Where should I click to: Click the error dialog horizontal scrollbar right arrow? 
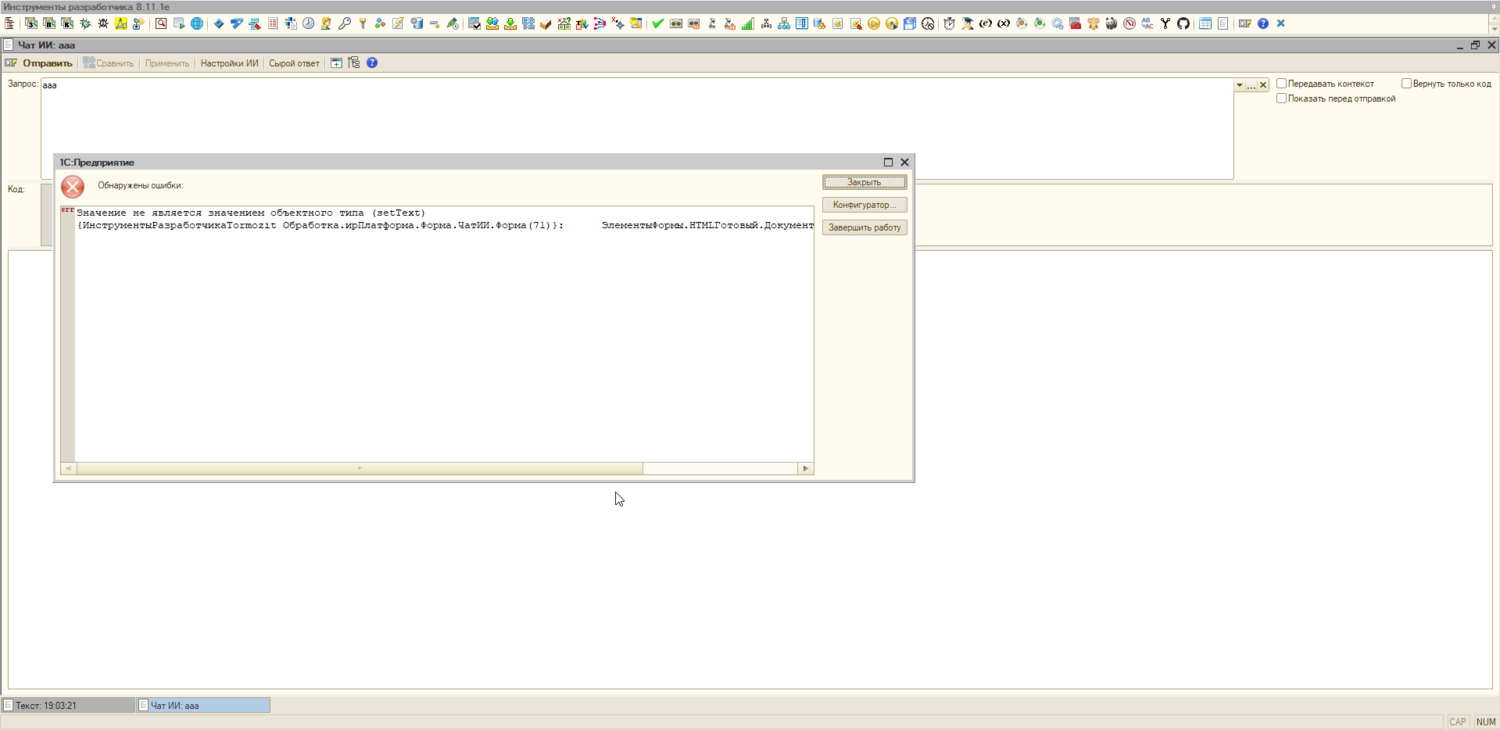[x=805, y=468]
